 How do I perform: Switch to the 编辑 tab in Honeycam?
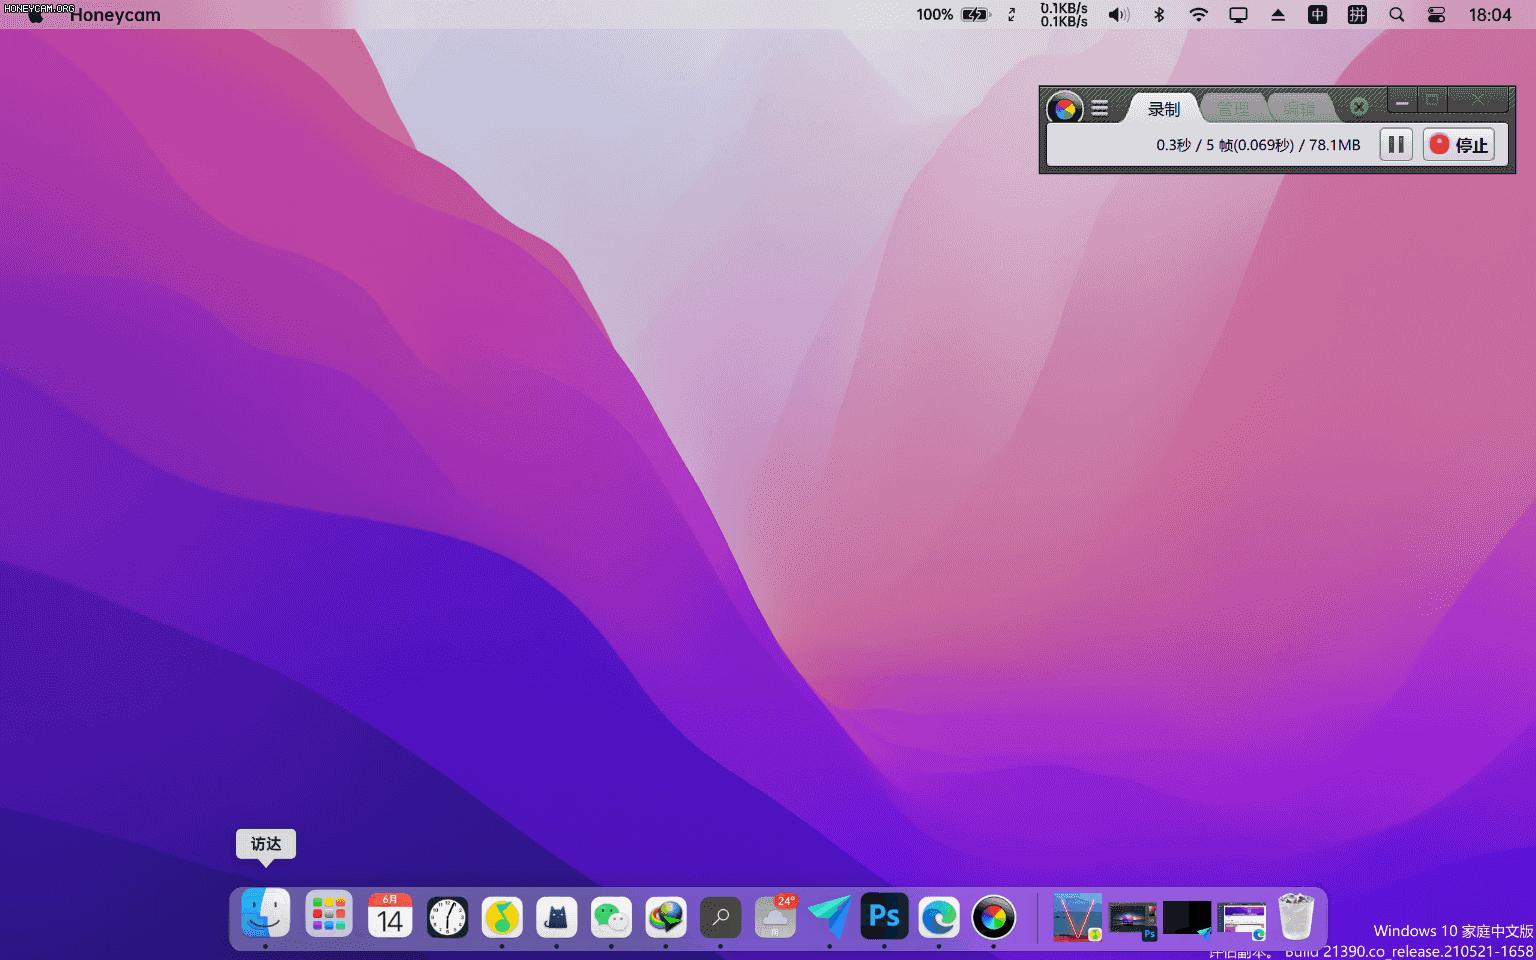[1297, 108]
